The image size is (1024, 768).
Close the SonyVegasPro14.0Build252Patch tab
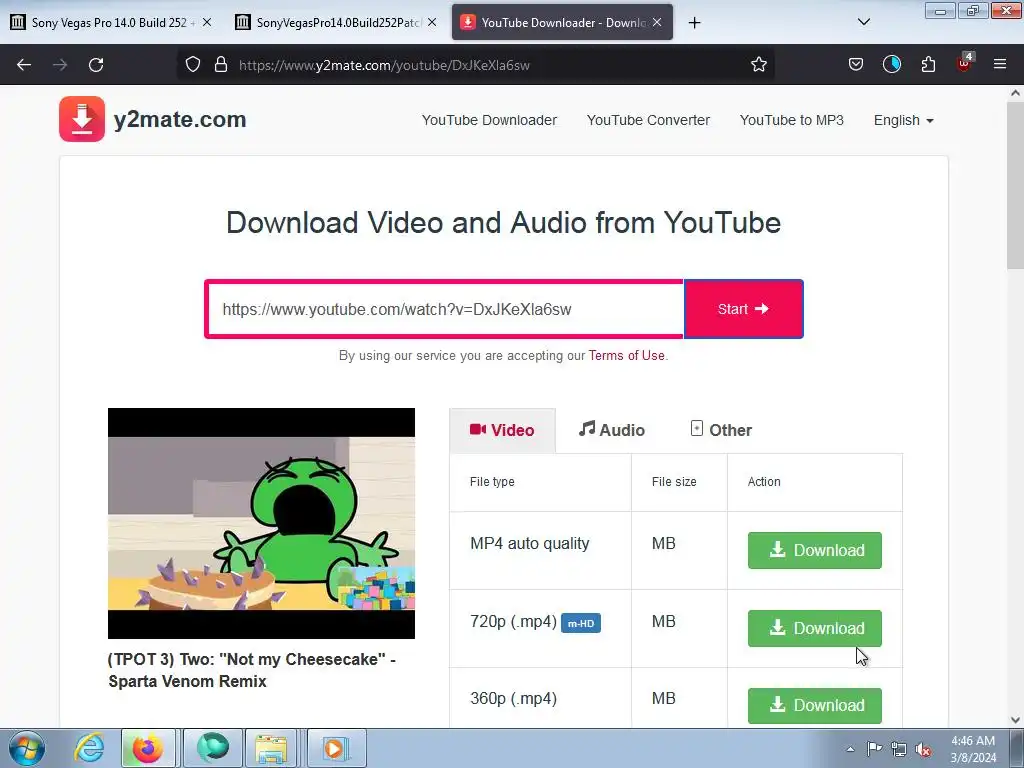(432, 22)
